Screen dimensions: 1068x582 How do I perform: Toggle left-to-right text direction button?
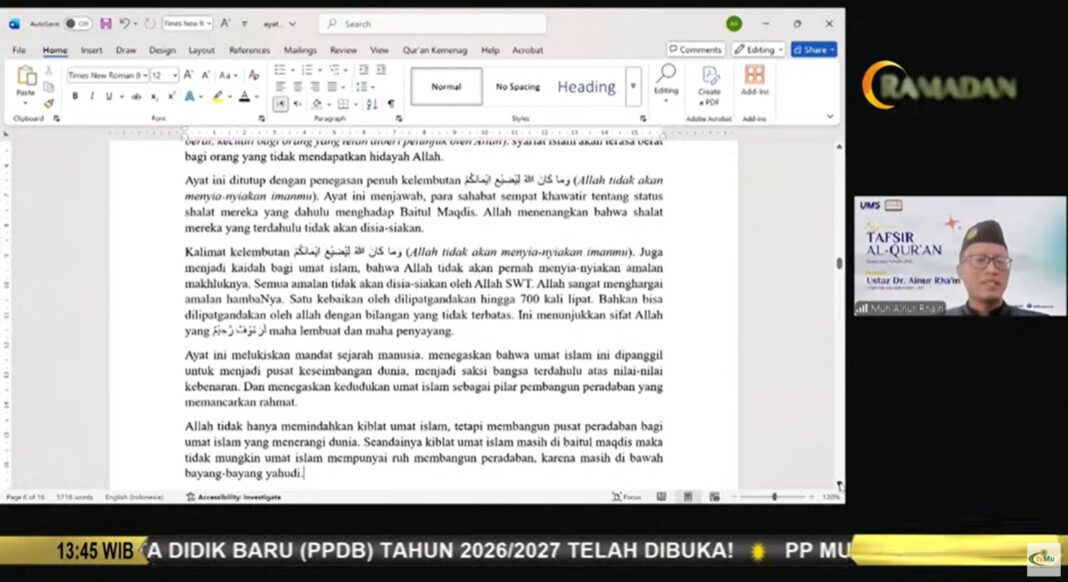click(x=281, y=103)
